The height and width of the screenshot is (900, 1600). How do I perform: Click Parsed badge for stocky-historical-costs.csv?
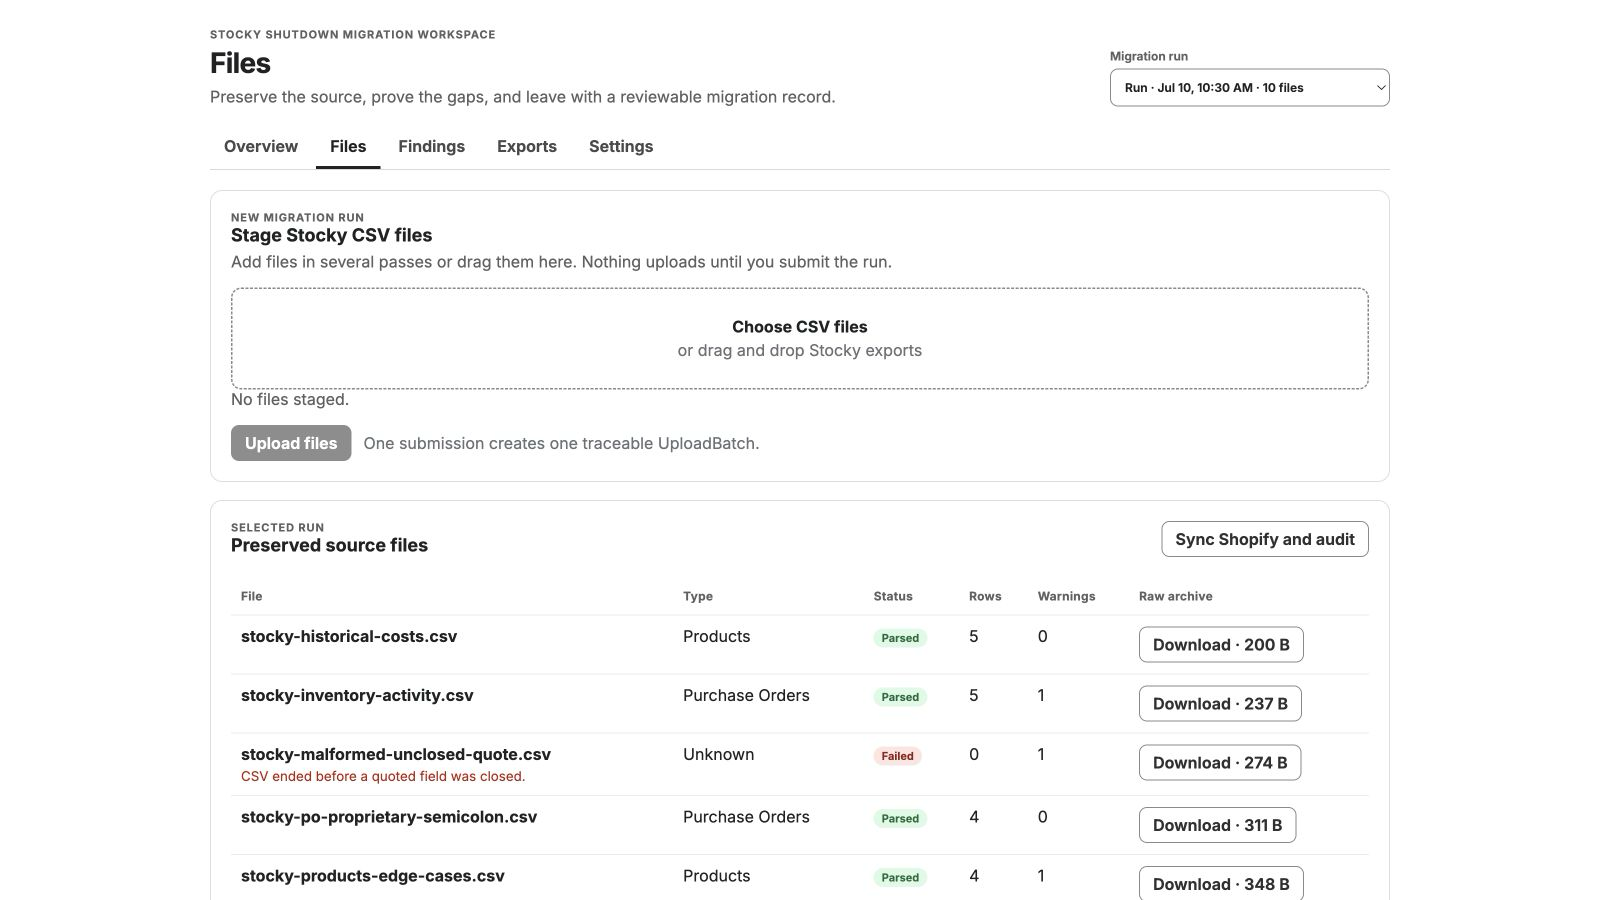[900, 638]
